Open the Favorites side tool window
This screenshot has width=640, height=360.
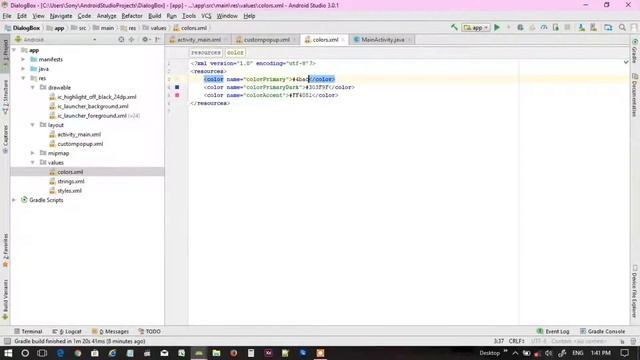click(5, 250)
